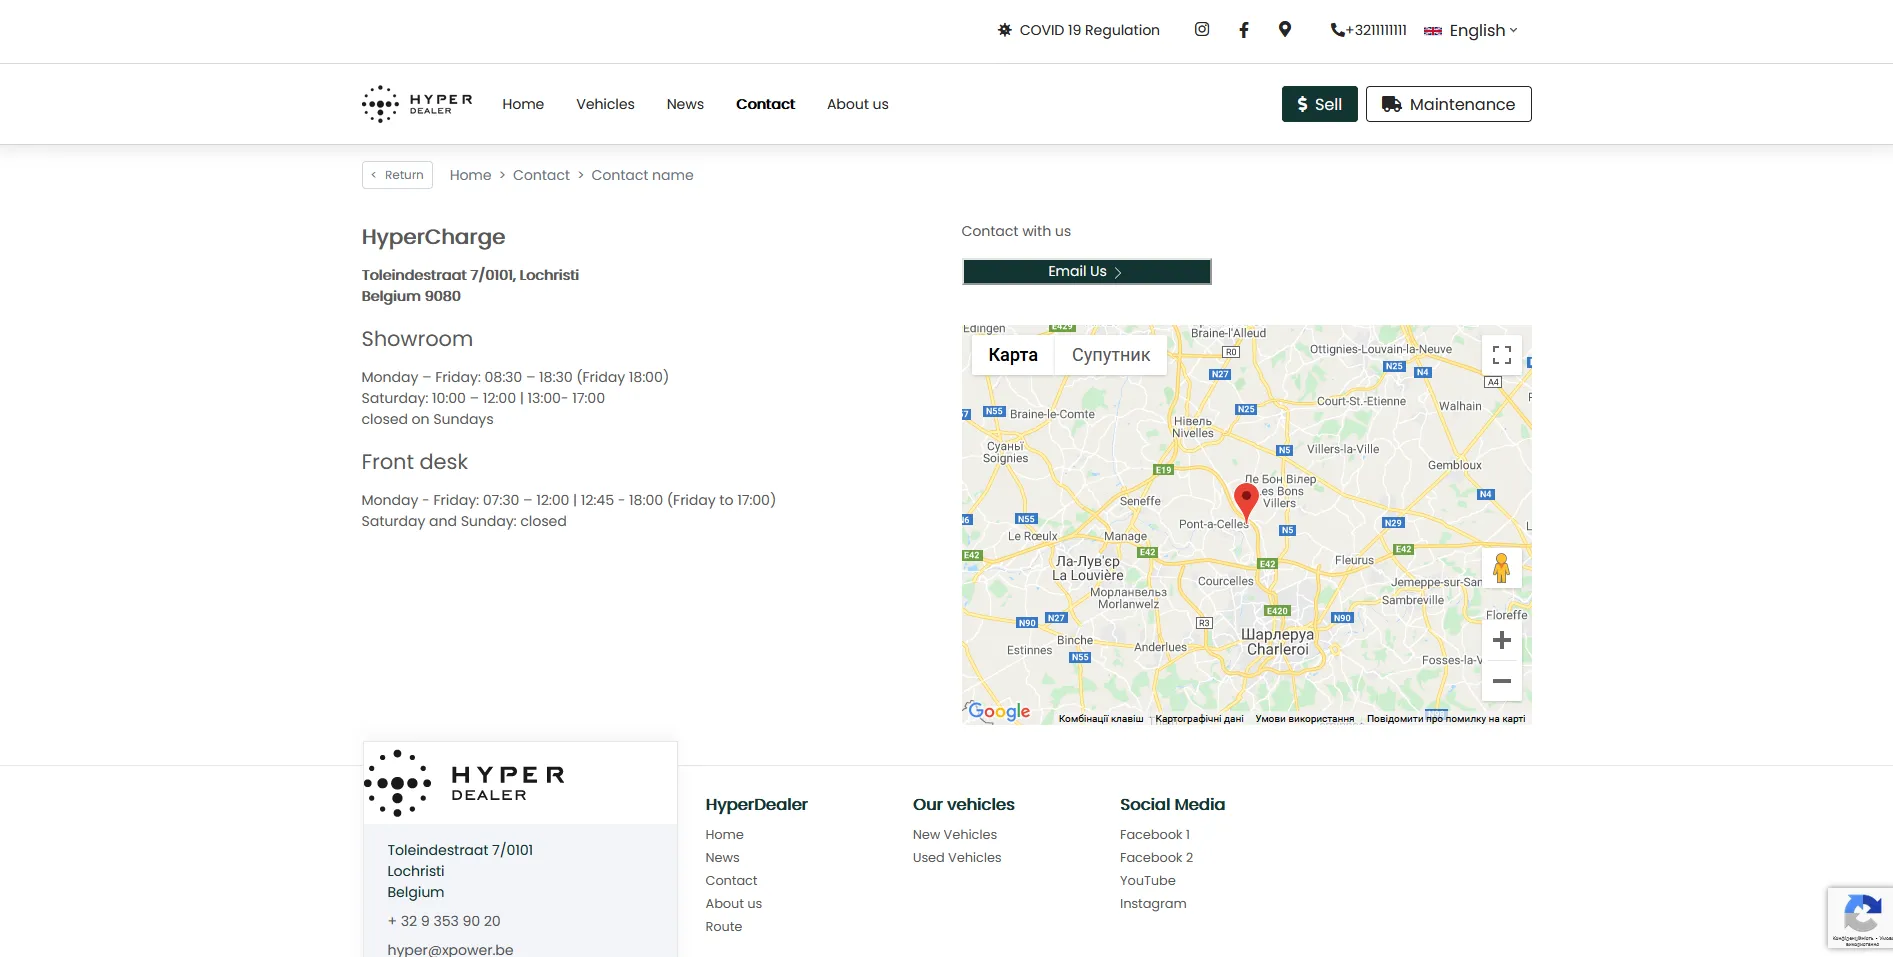Viewport: 1893px width, 957px height.
Task: Open the Instagram footer link
Action: [1153, 904]
